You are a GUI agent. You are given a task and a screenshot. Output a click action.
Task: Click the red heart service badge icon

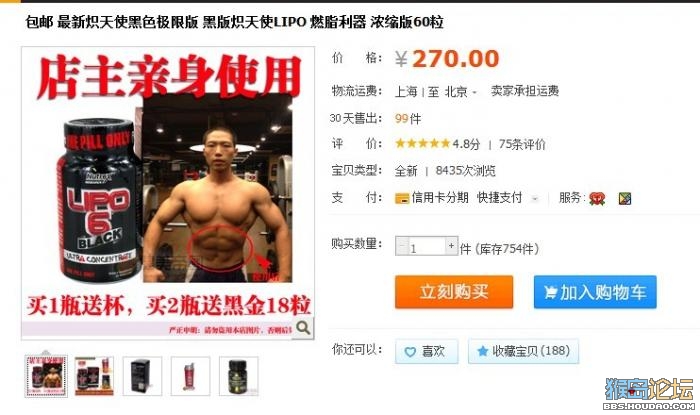[x=596, y=198]
